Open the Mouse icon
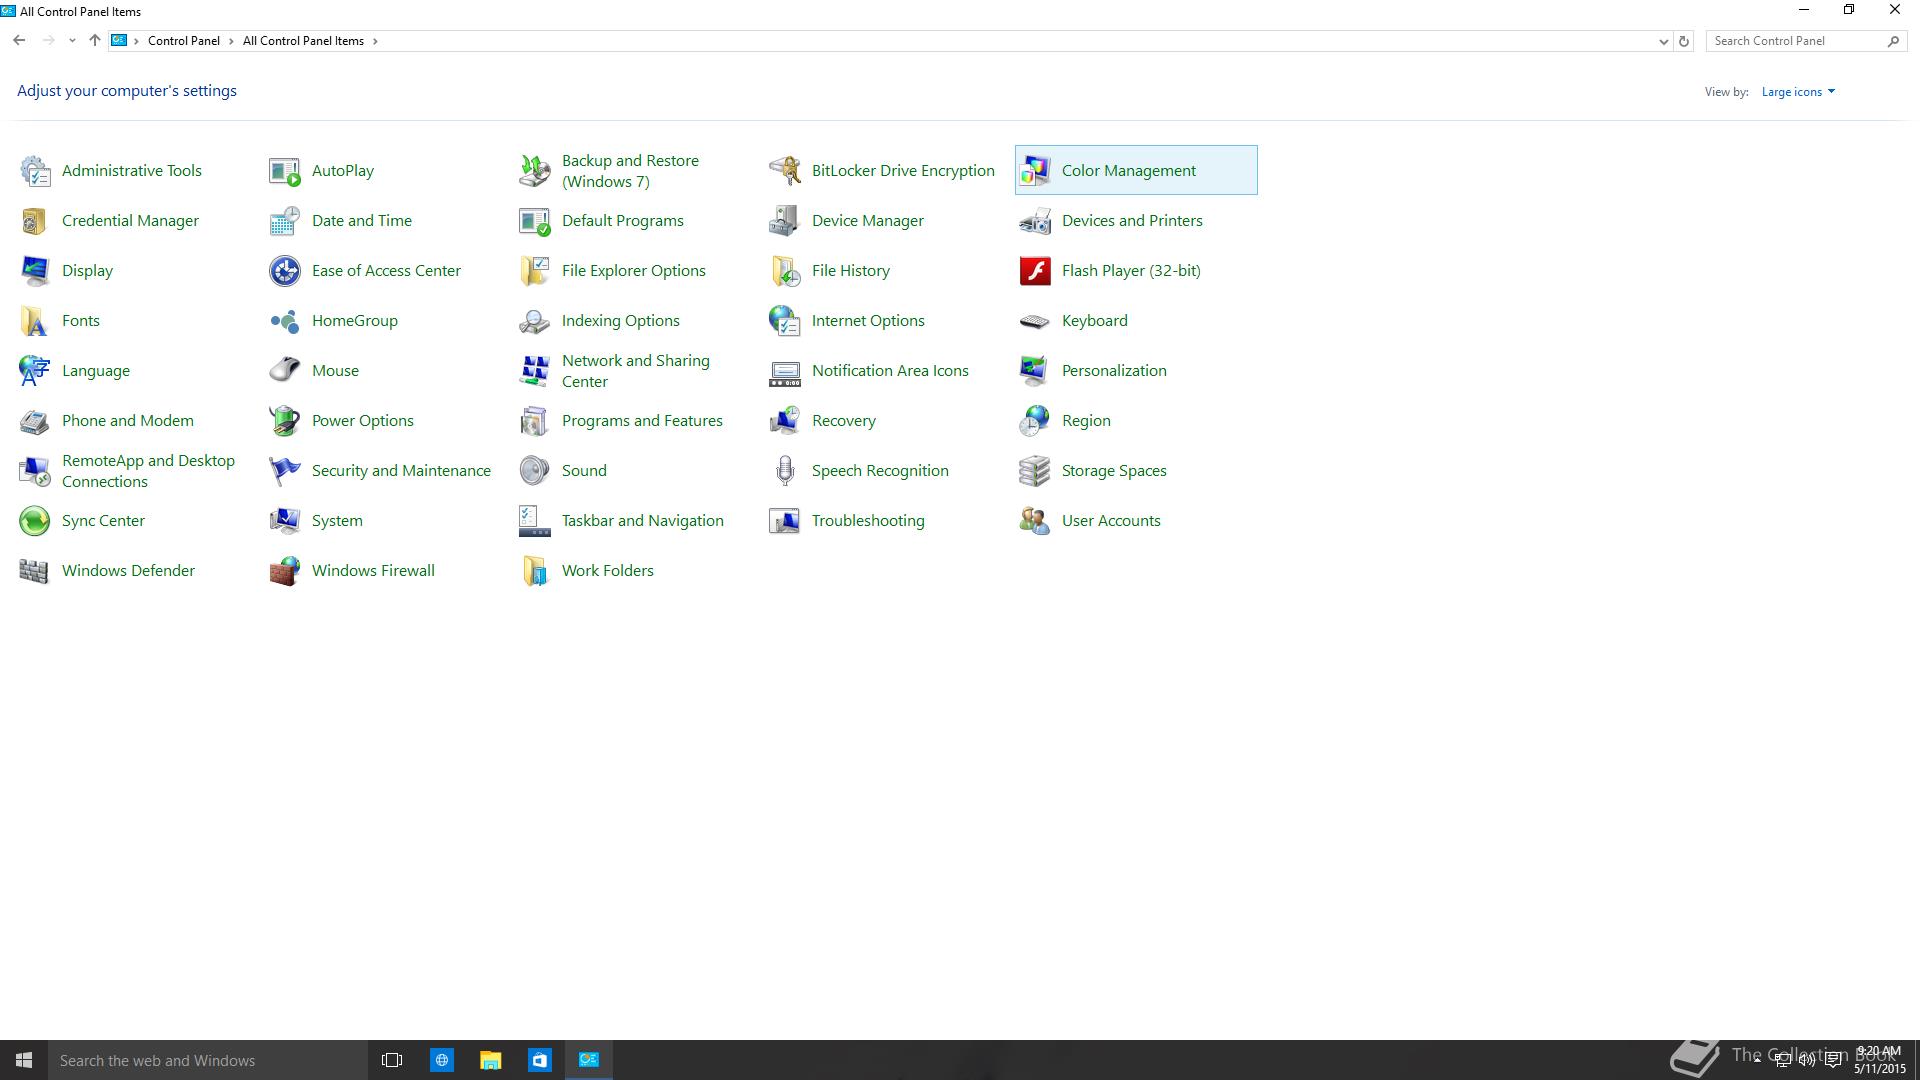1920x1080 pixels. click(x=285, y=371)
